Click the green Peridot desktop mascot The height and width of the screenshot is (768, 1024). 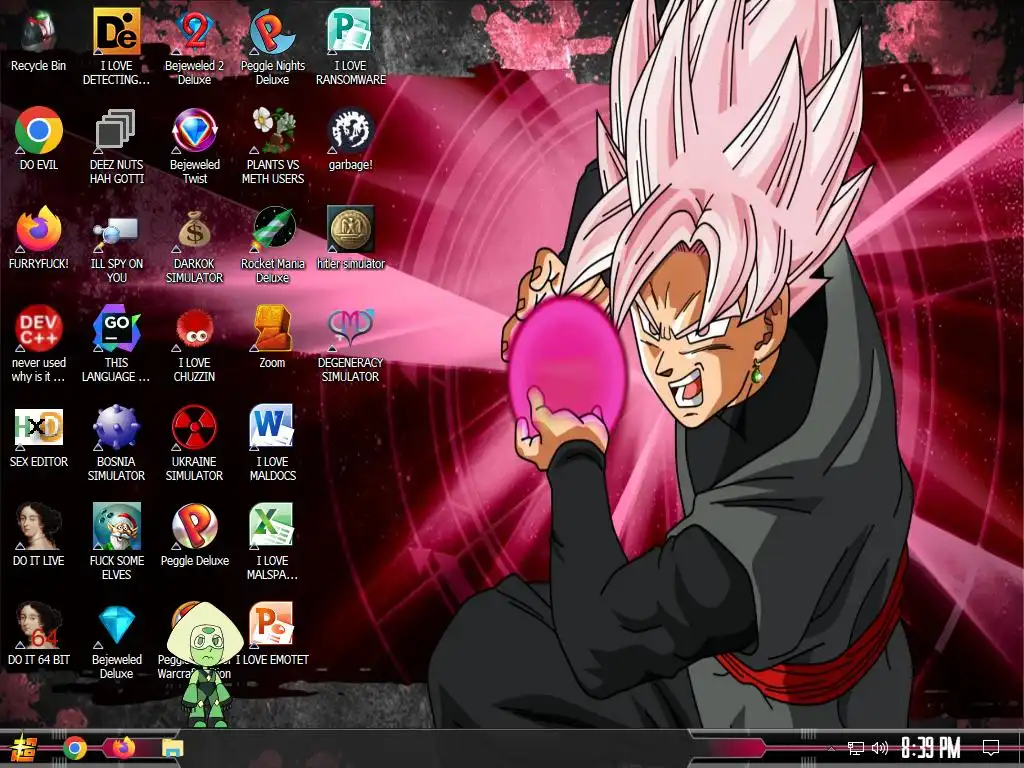206,664
